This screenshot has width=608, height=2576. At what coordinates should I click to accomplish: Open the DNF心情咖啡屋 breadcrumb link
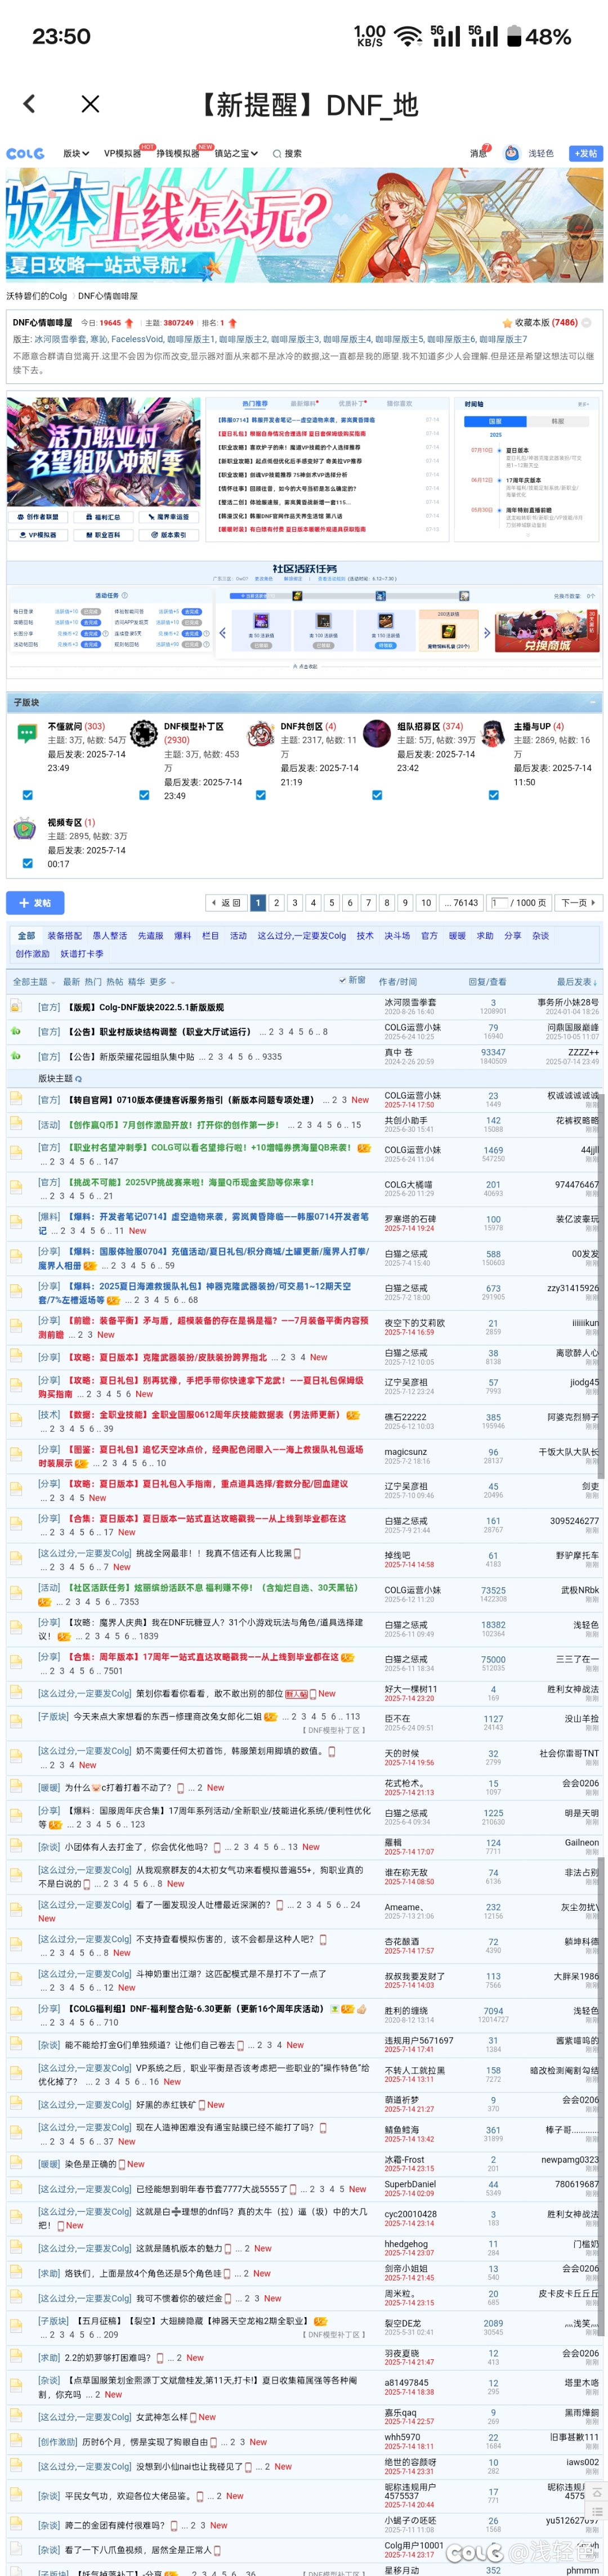coord(108,296)
